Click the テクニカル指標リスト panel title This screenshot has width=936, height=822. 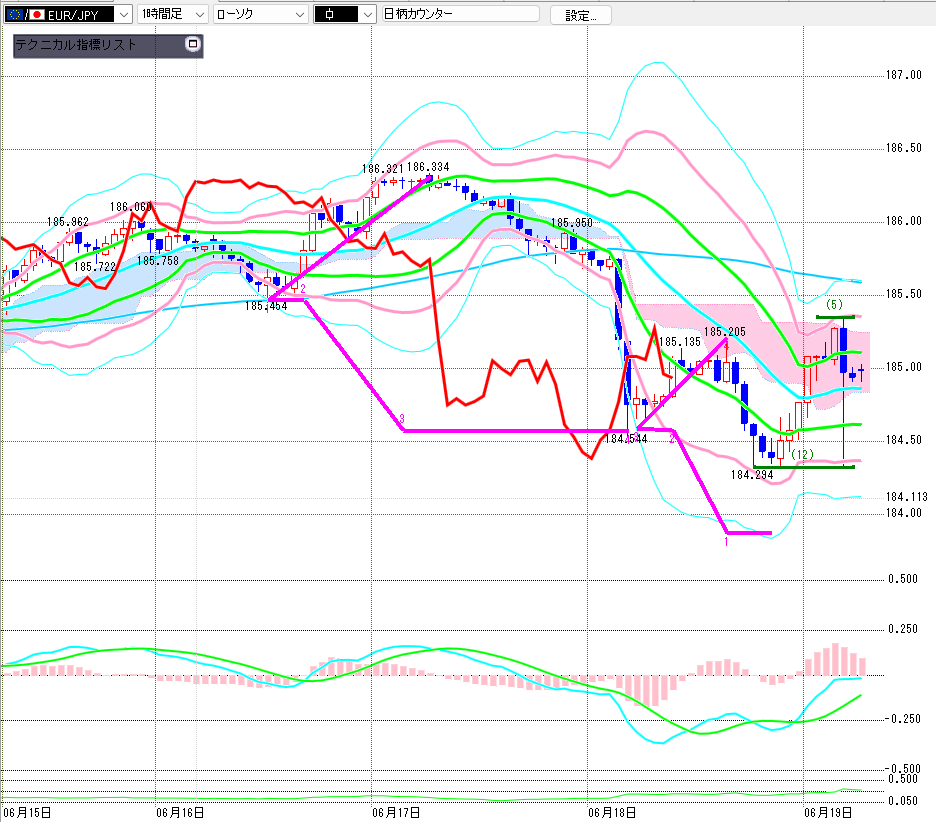[76, 45]
